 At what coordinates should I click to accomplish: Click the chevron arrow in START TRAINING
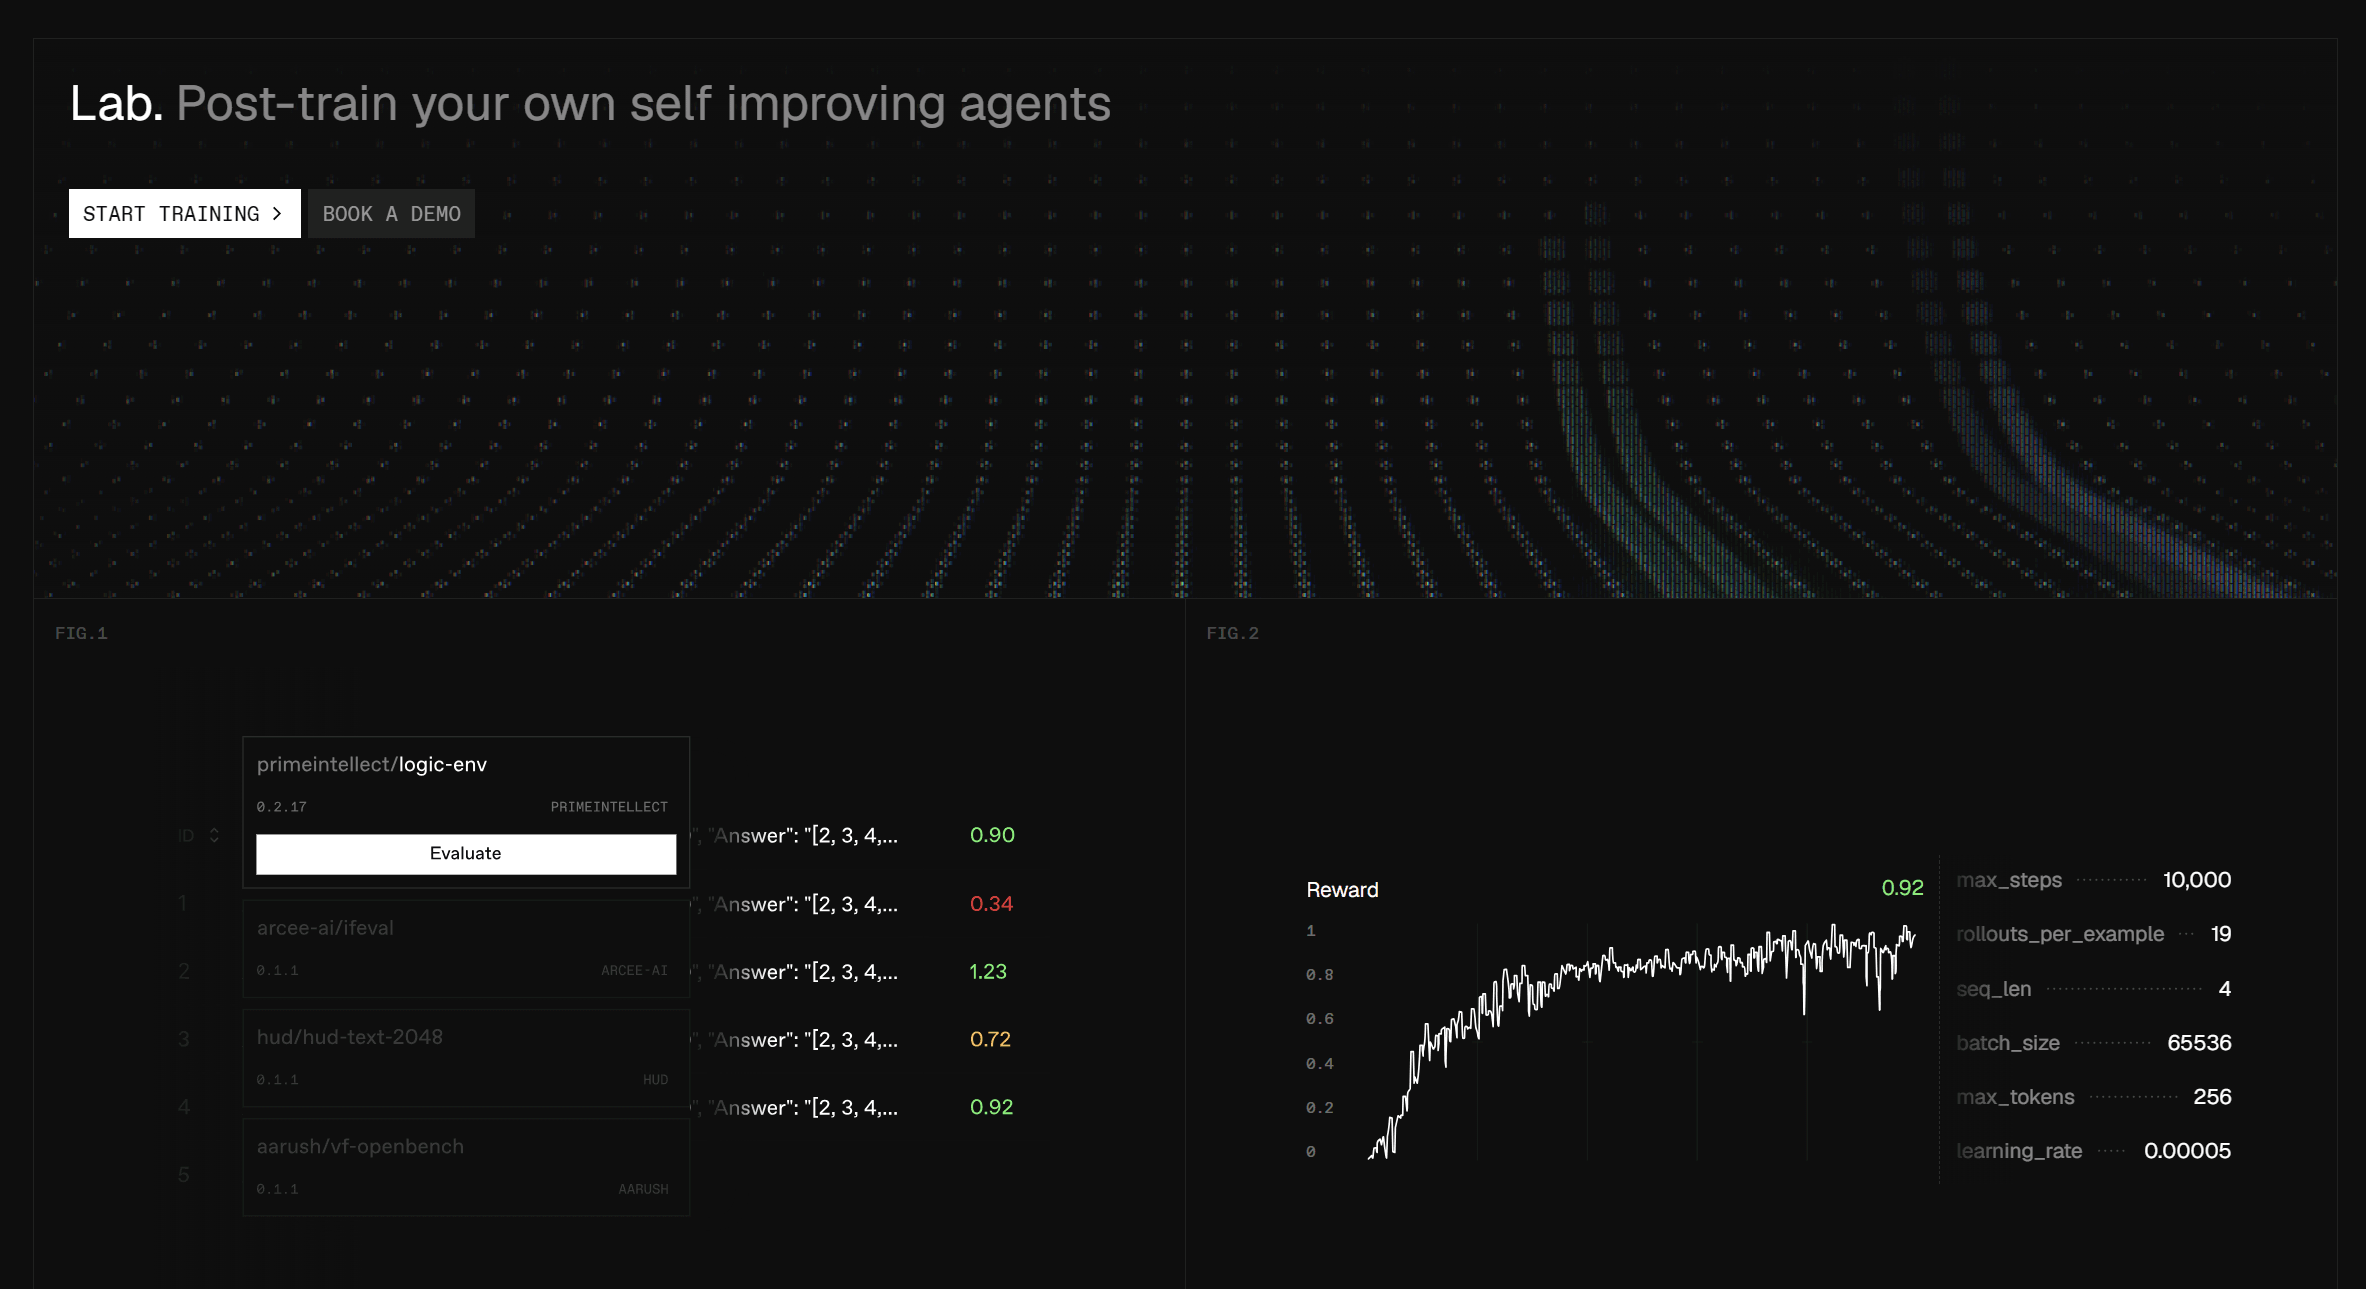click(x=277, y=213)
